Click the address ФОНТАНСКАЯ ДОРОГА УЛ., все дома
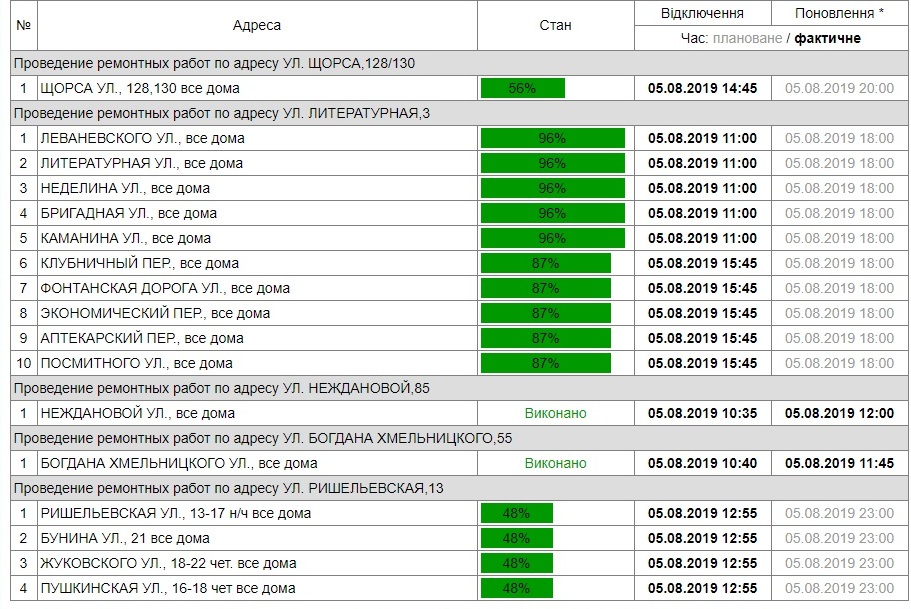This screenshot has width=911, height=609. [165, 288]
